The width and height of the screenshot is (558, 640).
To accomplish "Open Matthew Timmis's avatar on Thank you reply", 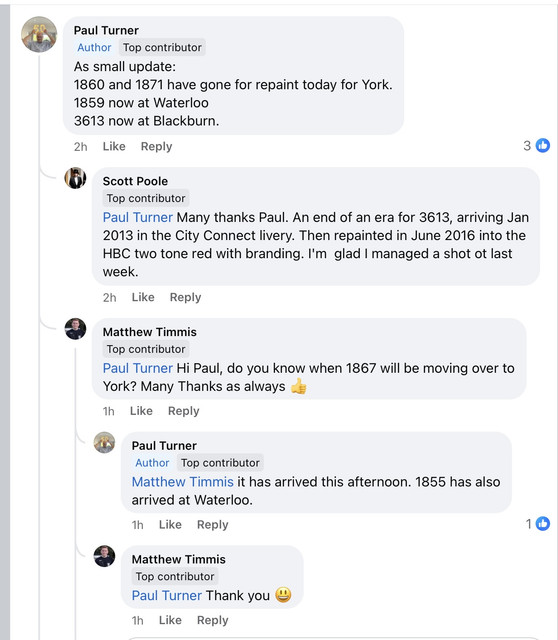I will tap(104, 556).
